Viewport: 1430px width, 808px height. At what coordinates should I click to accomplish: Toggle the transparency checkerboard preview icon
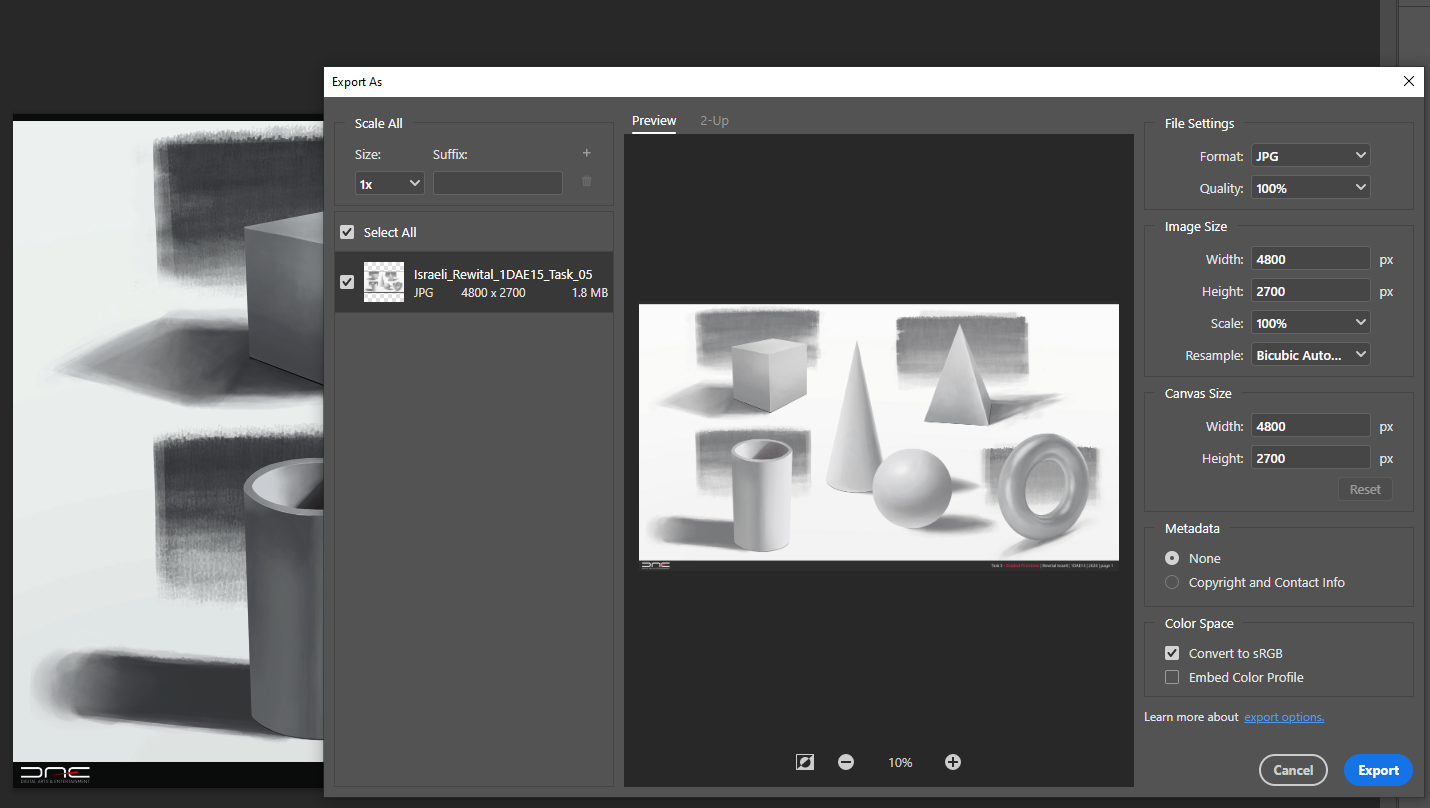(x=804, y=762)
